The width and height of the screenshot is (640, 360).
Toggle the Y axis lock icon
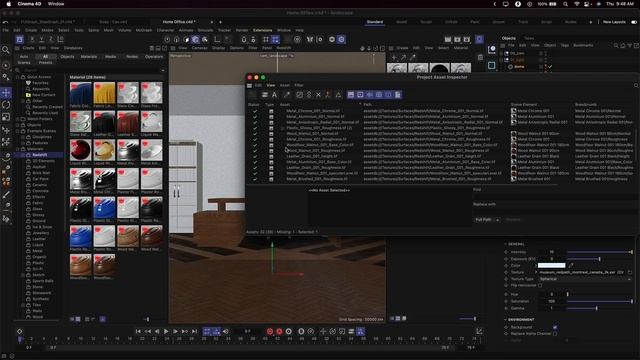tap(41, 39)
